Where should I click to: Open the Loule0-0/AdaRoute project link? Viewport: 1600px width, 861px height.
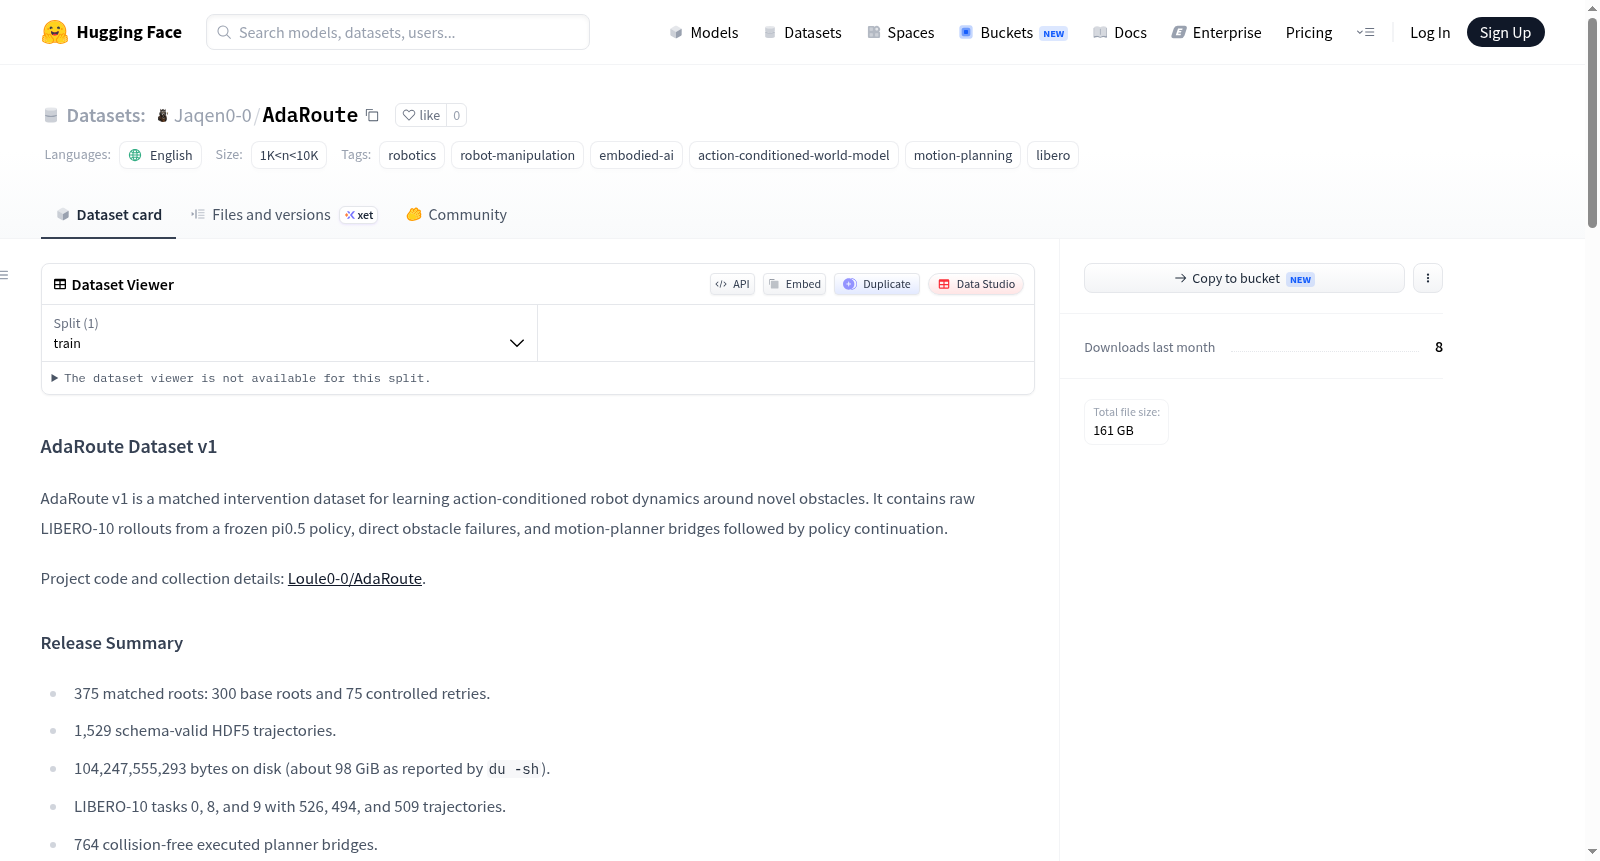355,578
